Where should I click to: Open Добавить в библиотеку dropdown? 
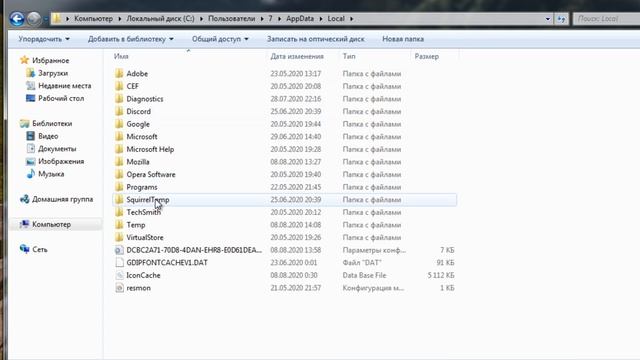point(131,39)
